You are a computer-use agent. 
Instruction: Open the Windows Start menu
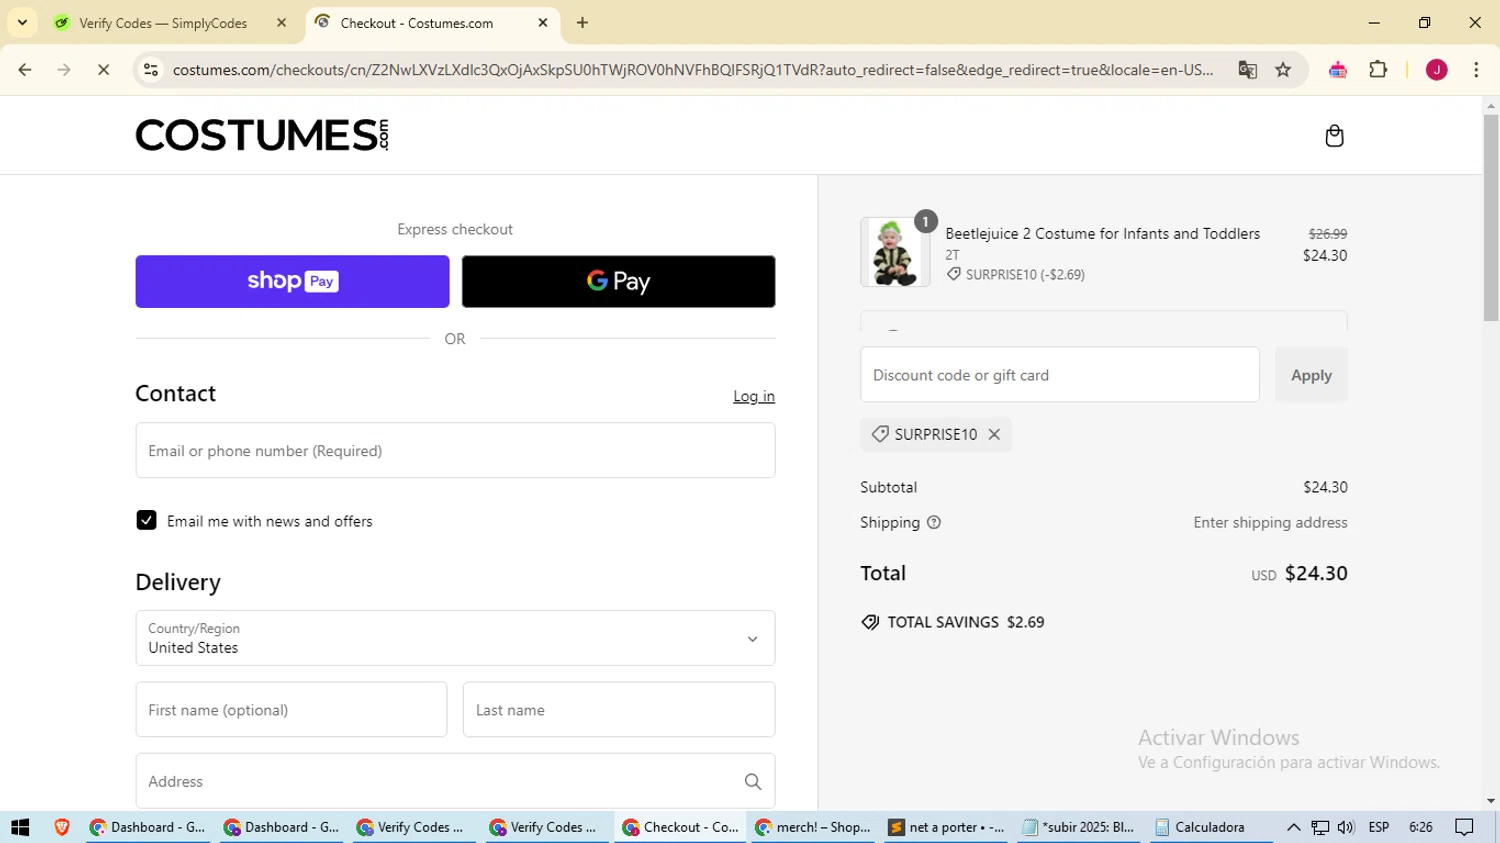tap(20, 827)
